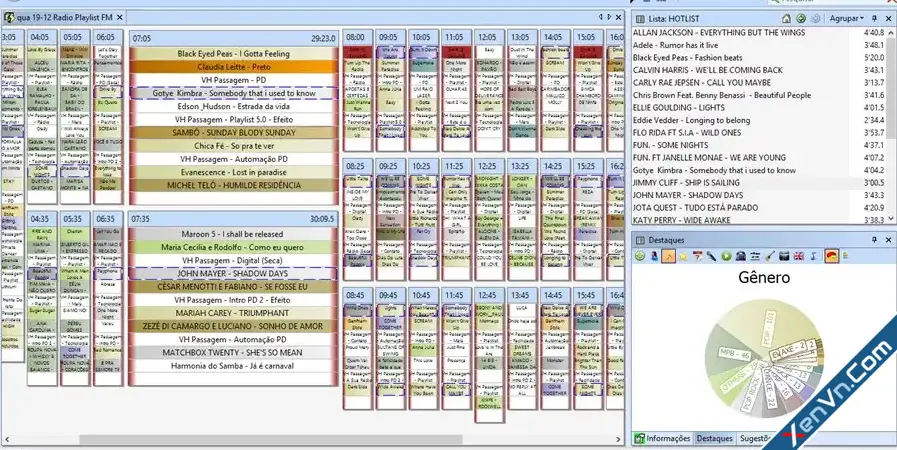Screen dimensions: 897x450
Task: Select MICHEL TELÓ - HUMILDE RESIDÊNCIA
Action: point(233,185)
